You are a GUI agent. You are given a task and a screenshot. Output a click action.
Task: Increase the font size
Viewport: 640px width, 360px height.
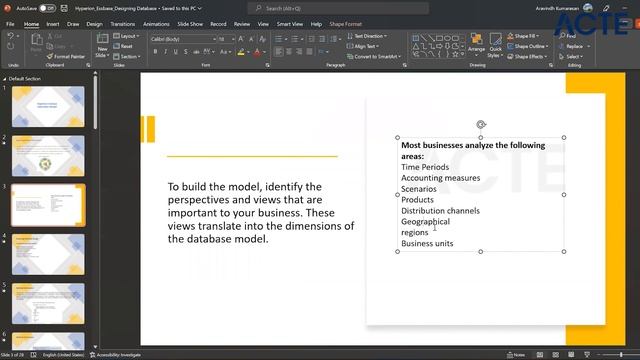(241, 39)
